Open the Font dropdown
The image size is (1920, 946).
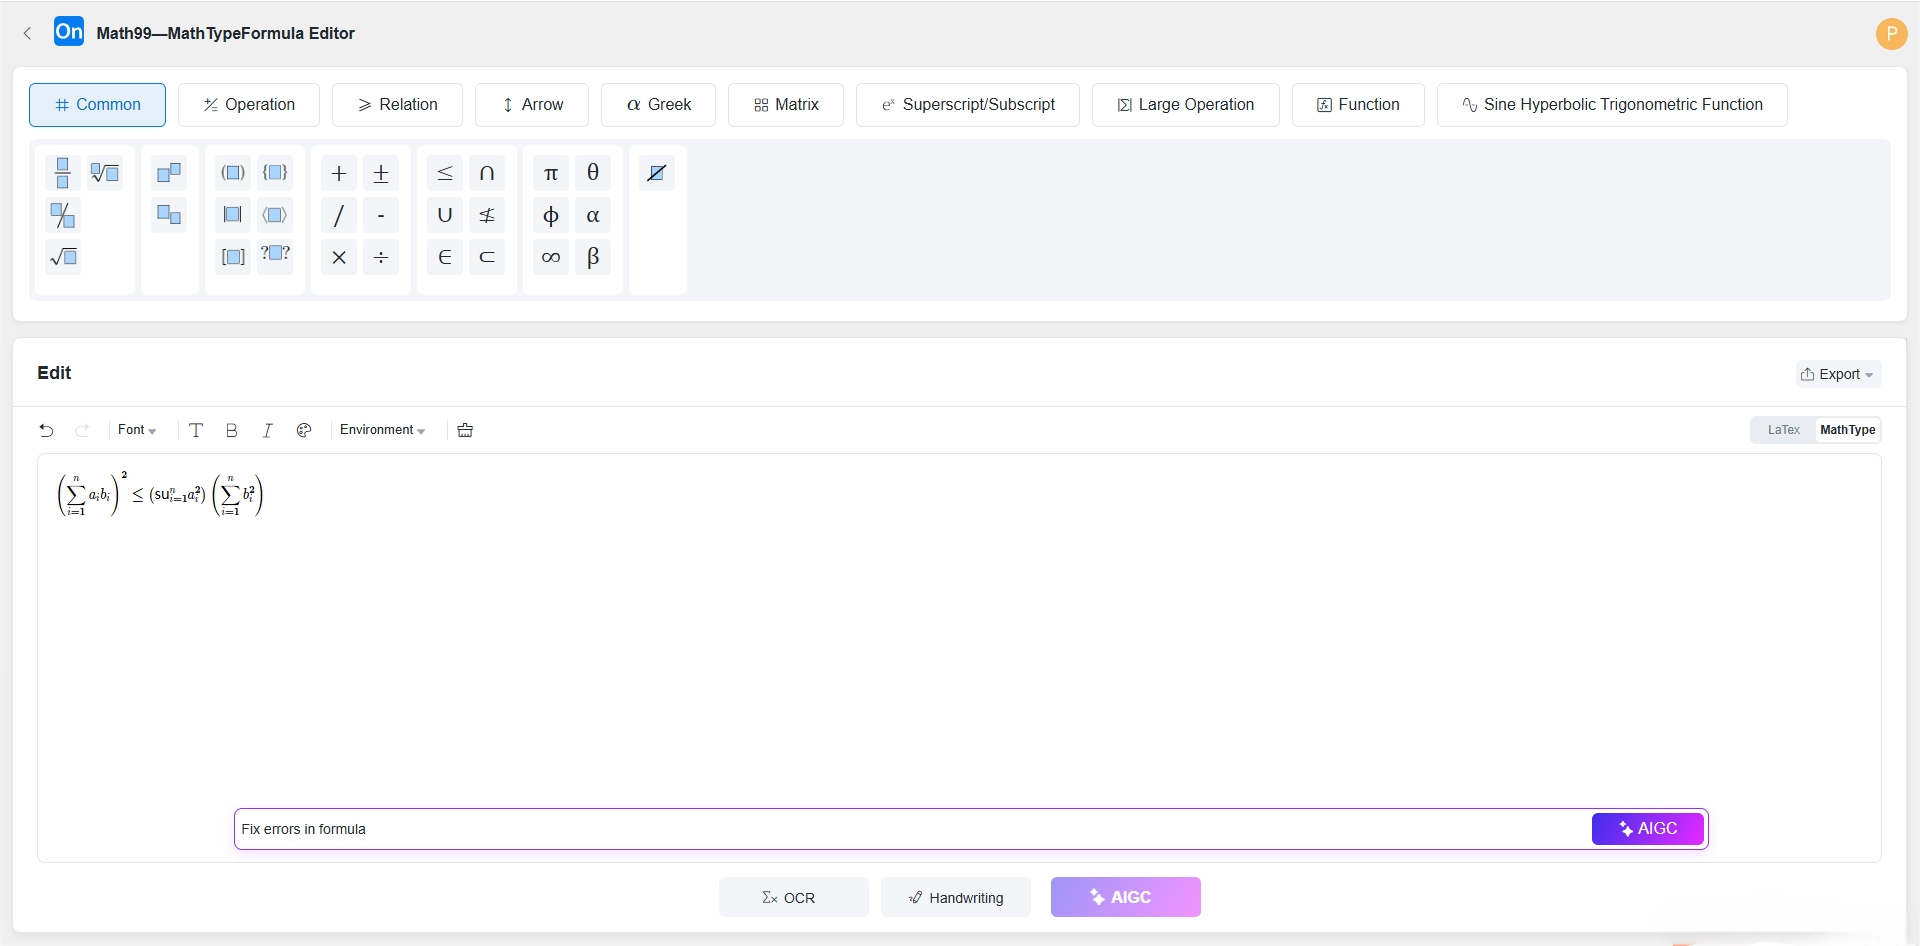tap(137, 430)
